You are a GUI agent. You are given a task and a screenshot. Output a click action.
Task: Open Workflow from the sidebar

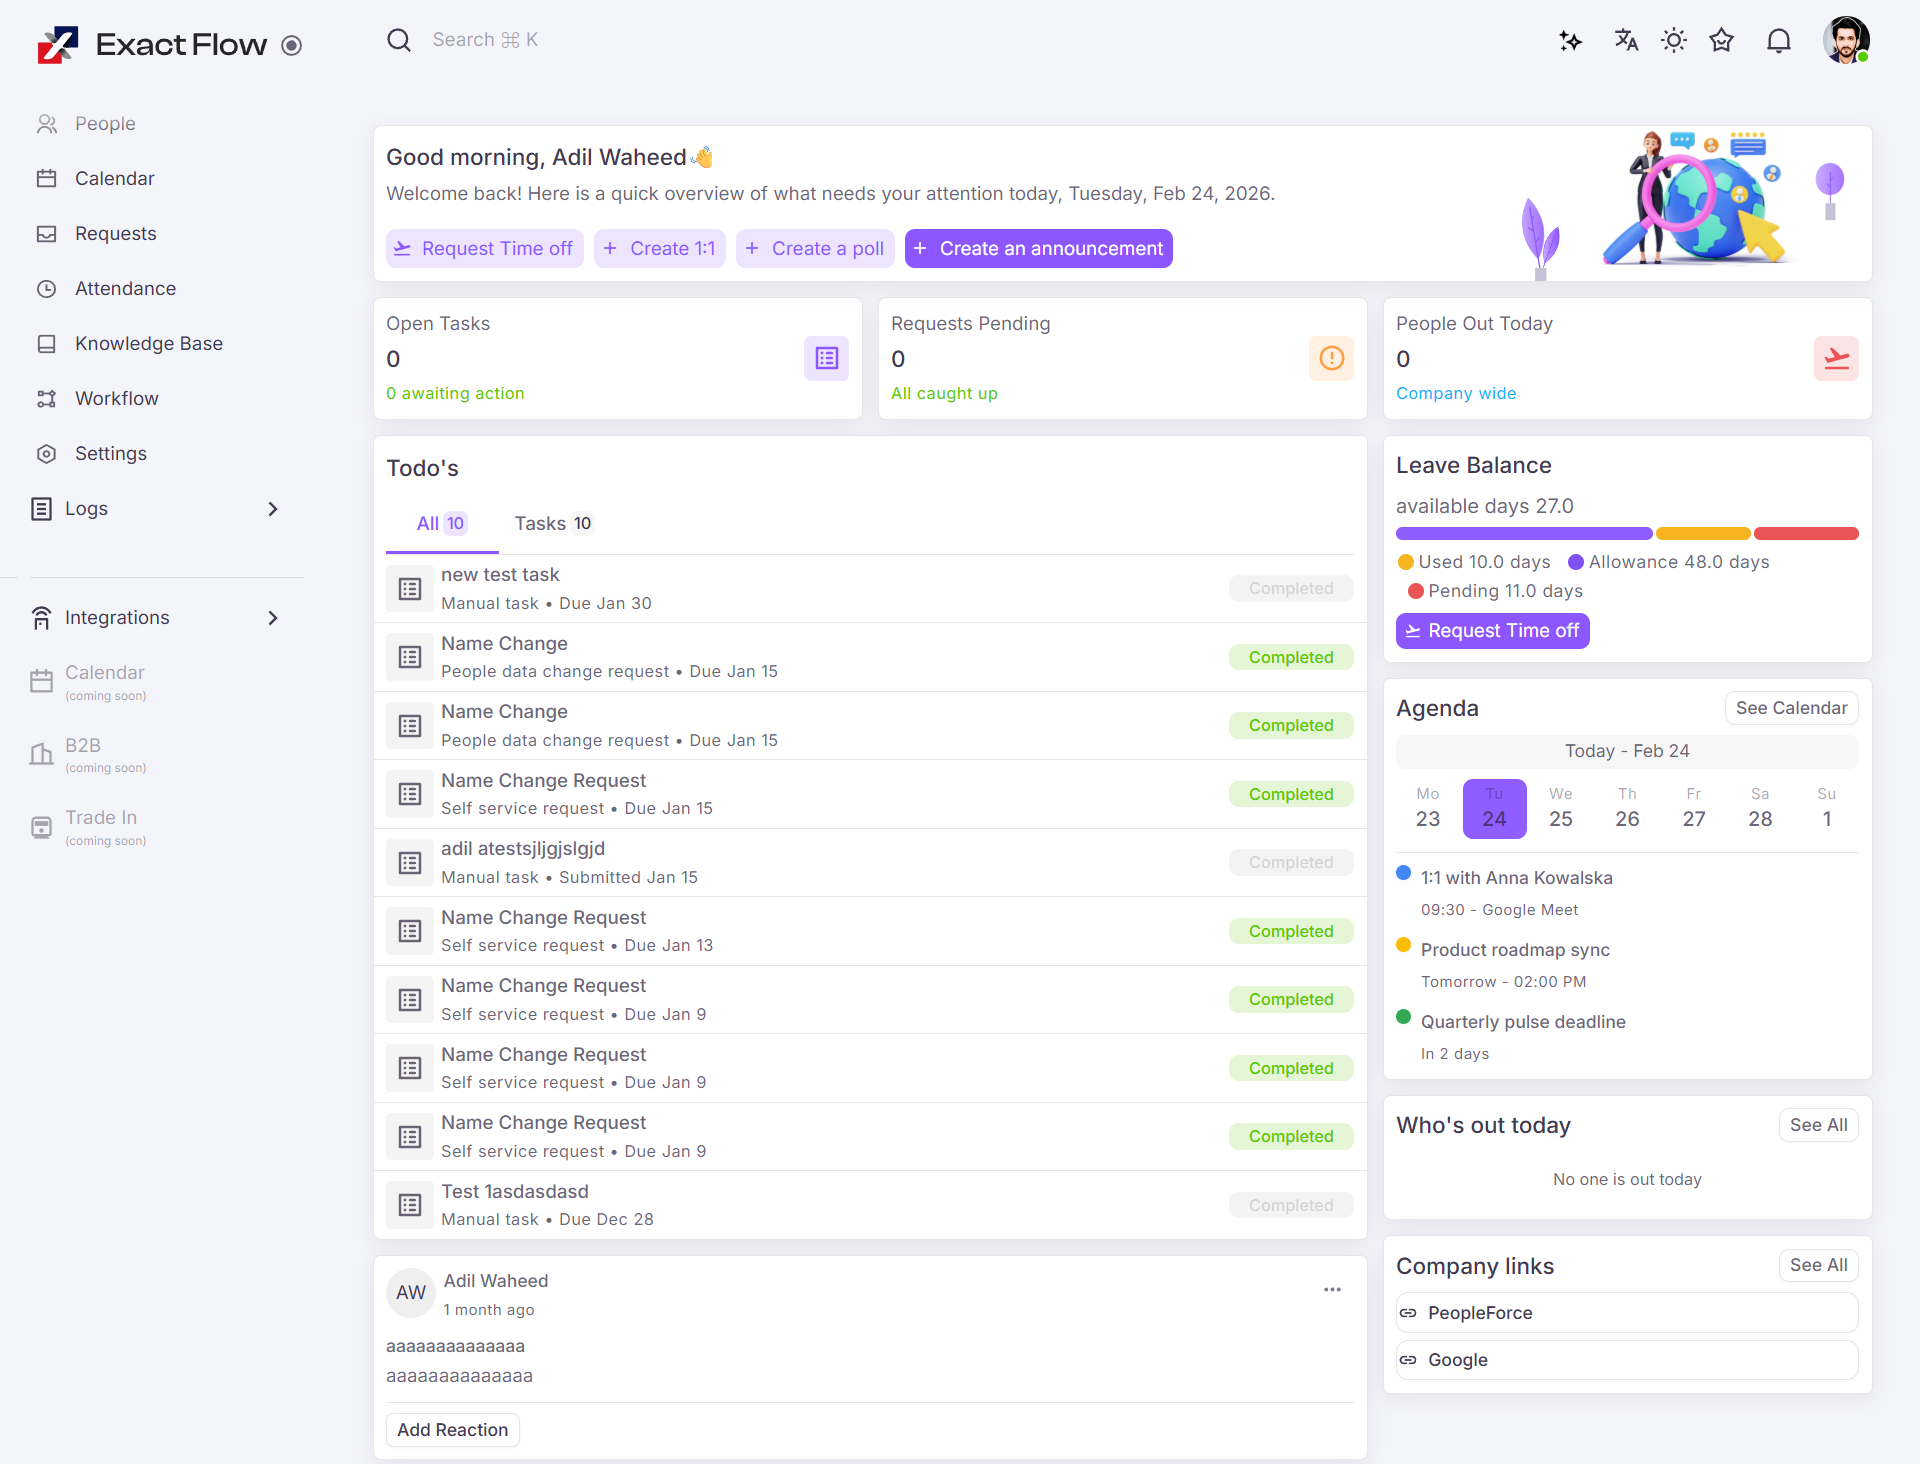[116, 398]
